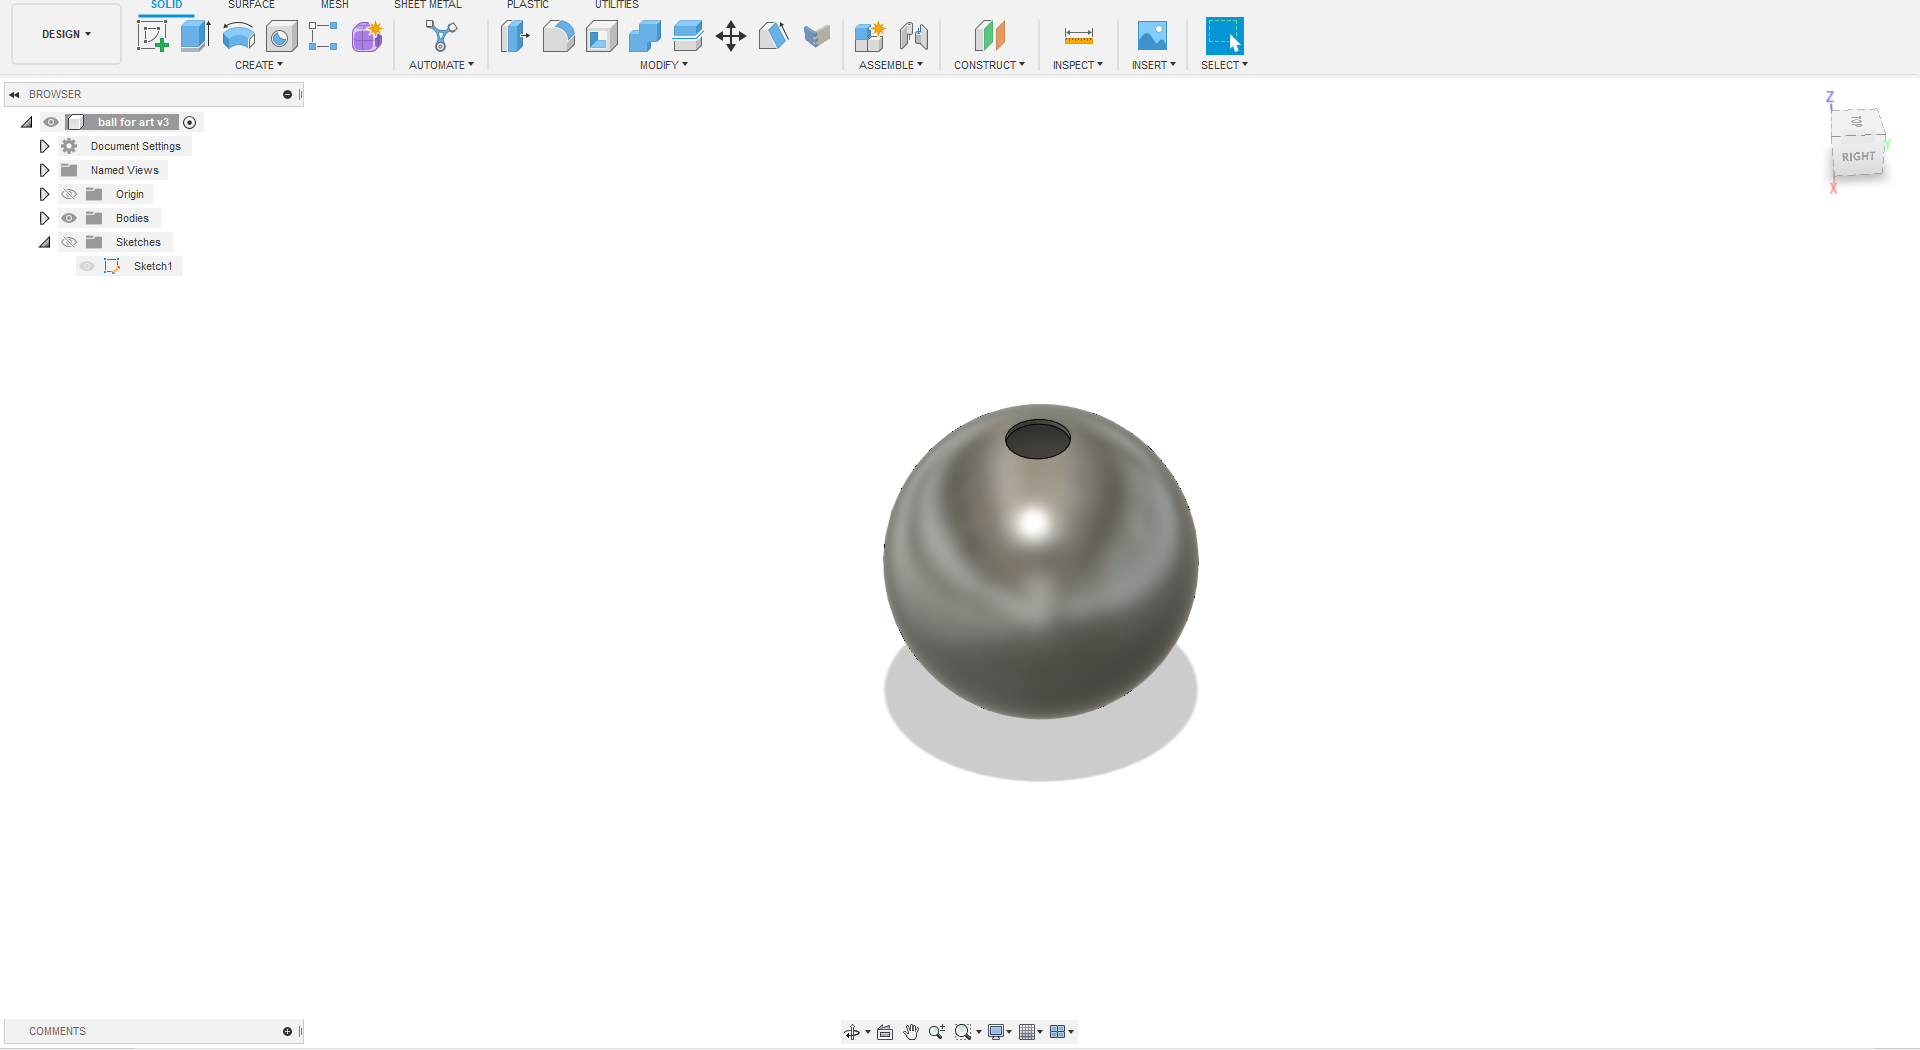Screen dimensions: 1920x1050
Task: Click the Construct offset plane icon
Action: click(x=989, y=37)
